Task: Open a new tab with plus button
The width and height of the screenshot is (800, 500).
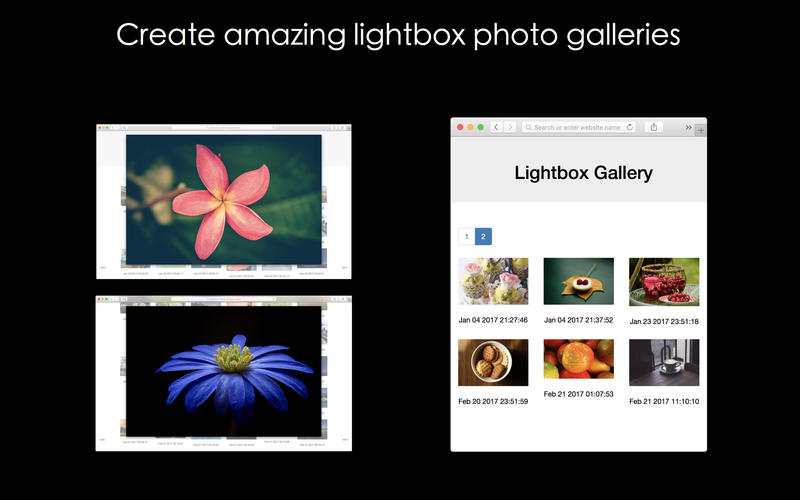Action: [x=700, y=131]
